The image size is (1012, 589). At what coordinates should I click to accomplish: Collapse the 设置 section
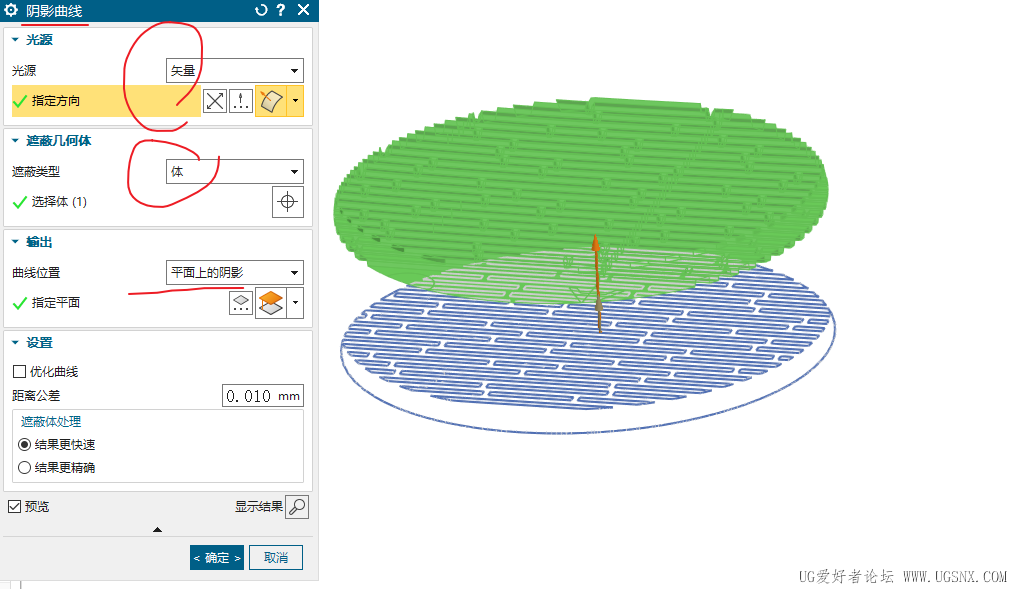(x=15, y=343)
